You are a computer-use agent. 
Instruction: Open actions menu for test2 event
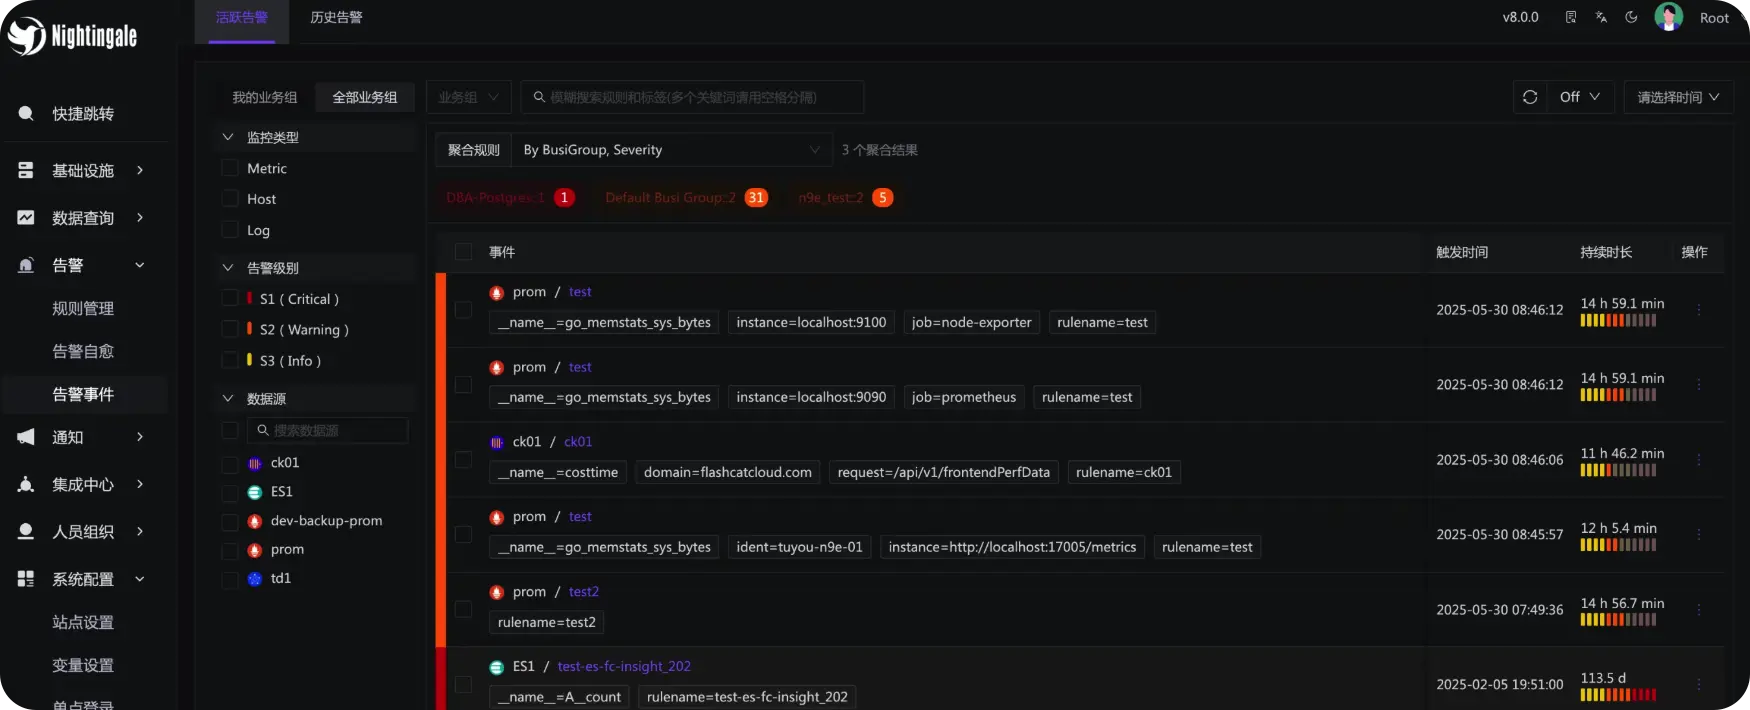pyautogui.click(x=1698, y=610)
